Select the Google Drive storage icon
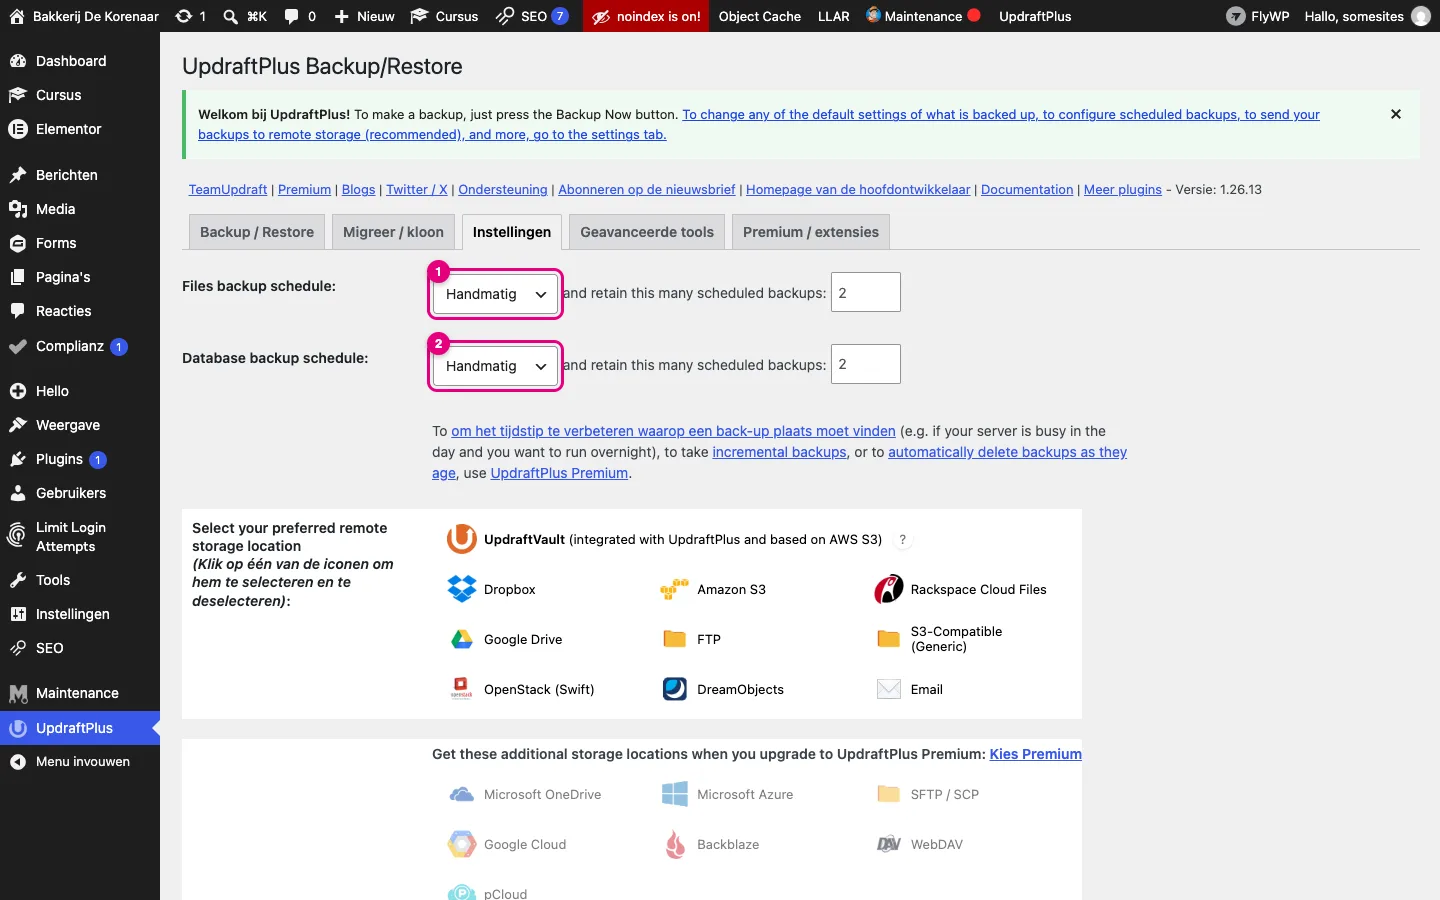The image size is (1440, 900). 462,639
